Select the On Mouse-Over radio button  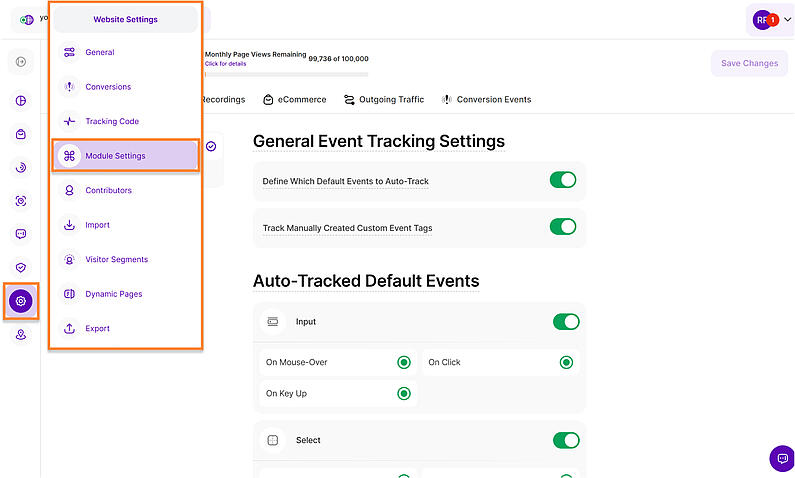(404, 362)
